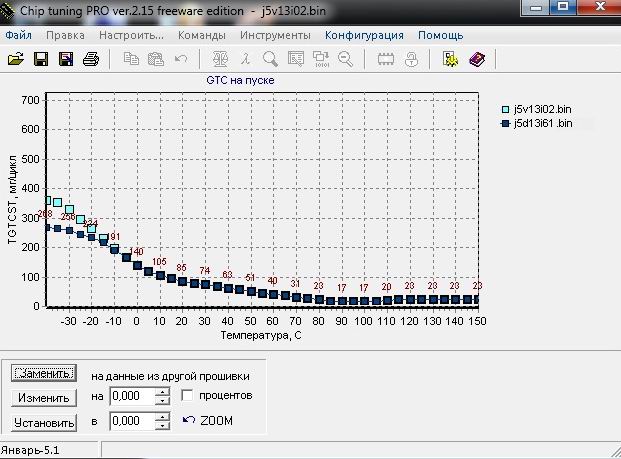Screen dimensions: 621x459
Task: Open the Конфигурация menu
Action: pos(364,35)
